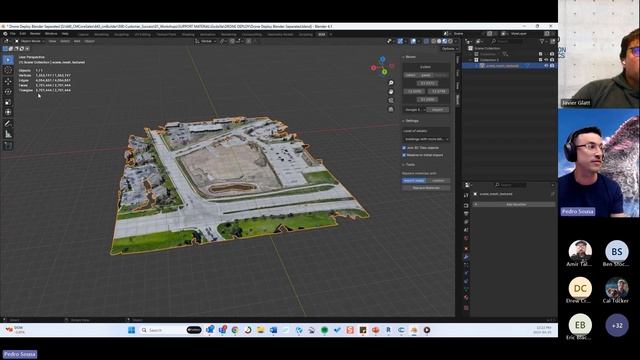Select the Measure tool
The height and width of the screenshot is (360, 640).
(x=8, y=134)
